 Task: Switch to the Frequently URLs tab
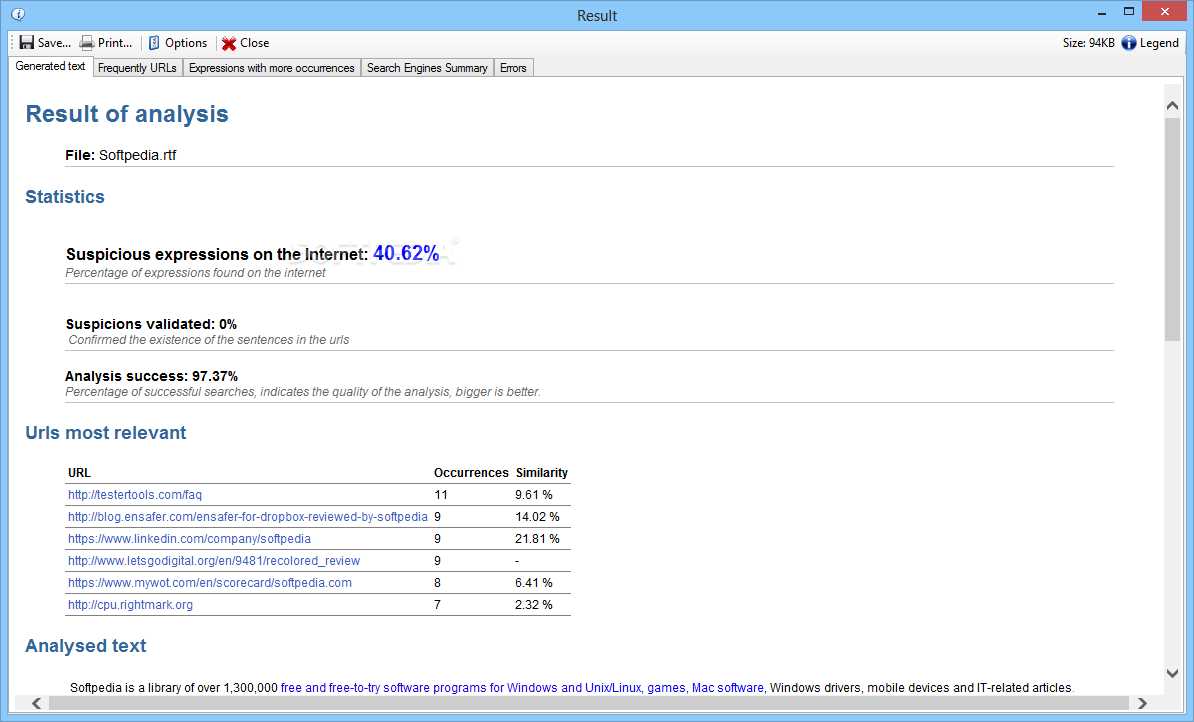pyautogui.click(x=137, y=68)
